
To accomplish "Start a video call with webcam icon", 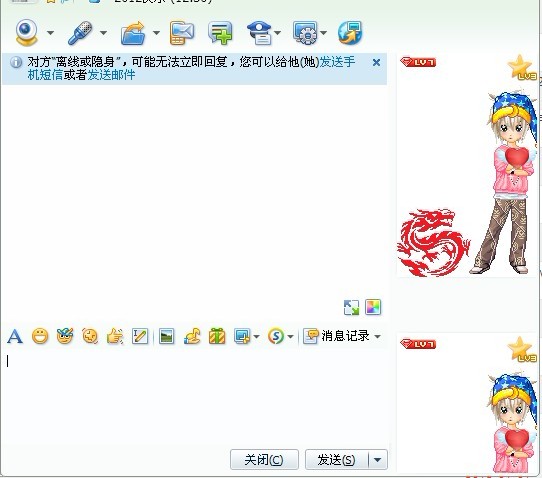I will 26,32.
